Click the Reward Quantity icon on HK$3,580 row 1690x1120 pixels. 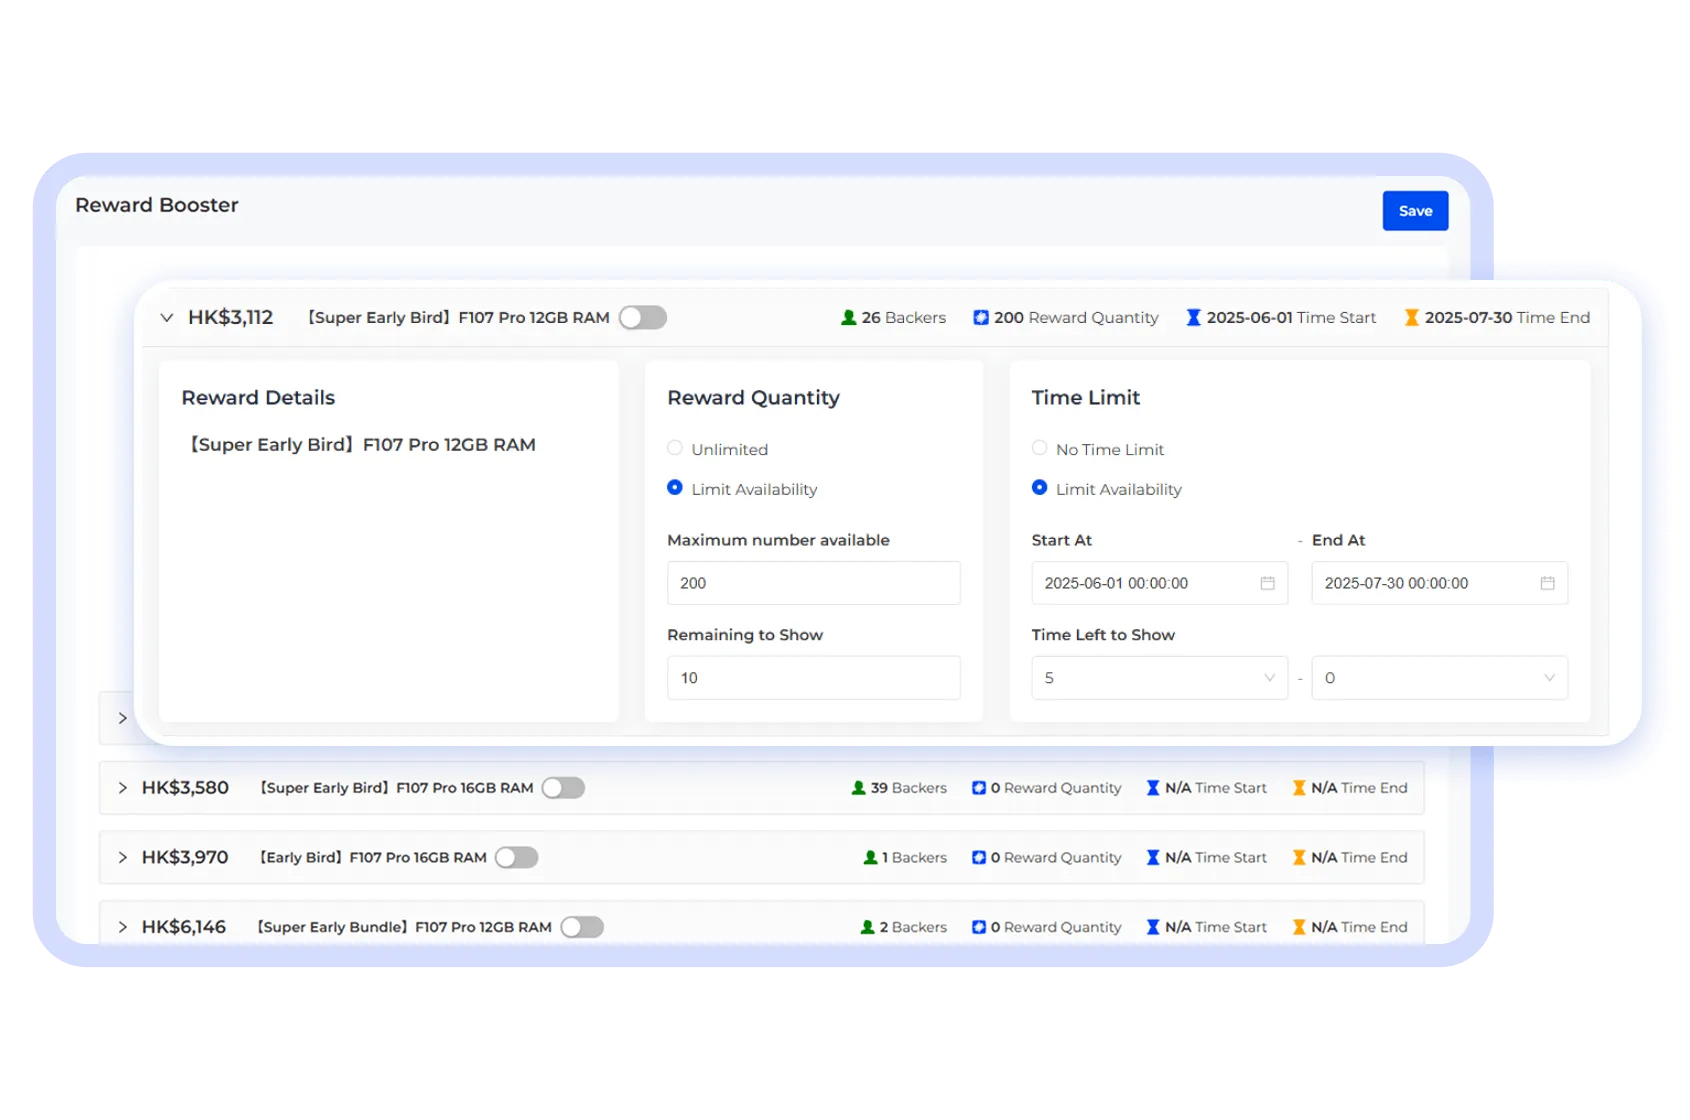pos(978,788)
